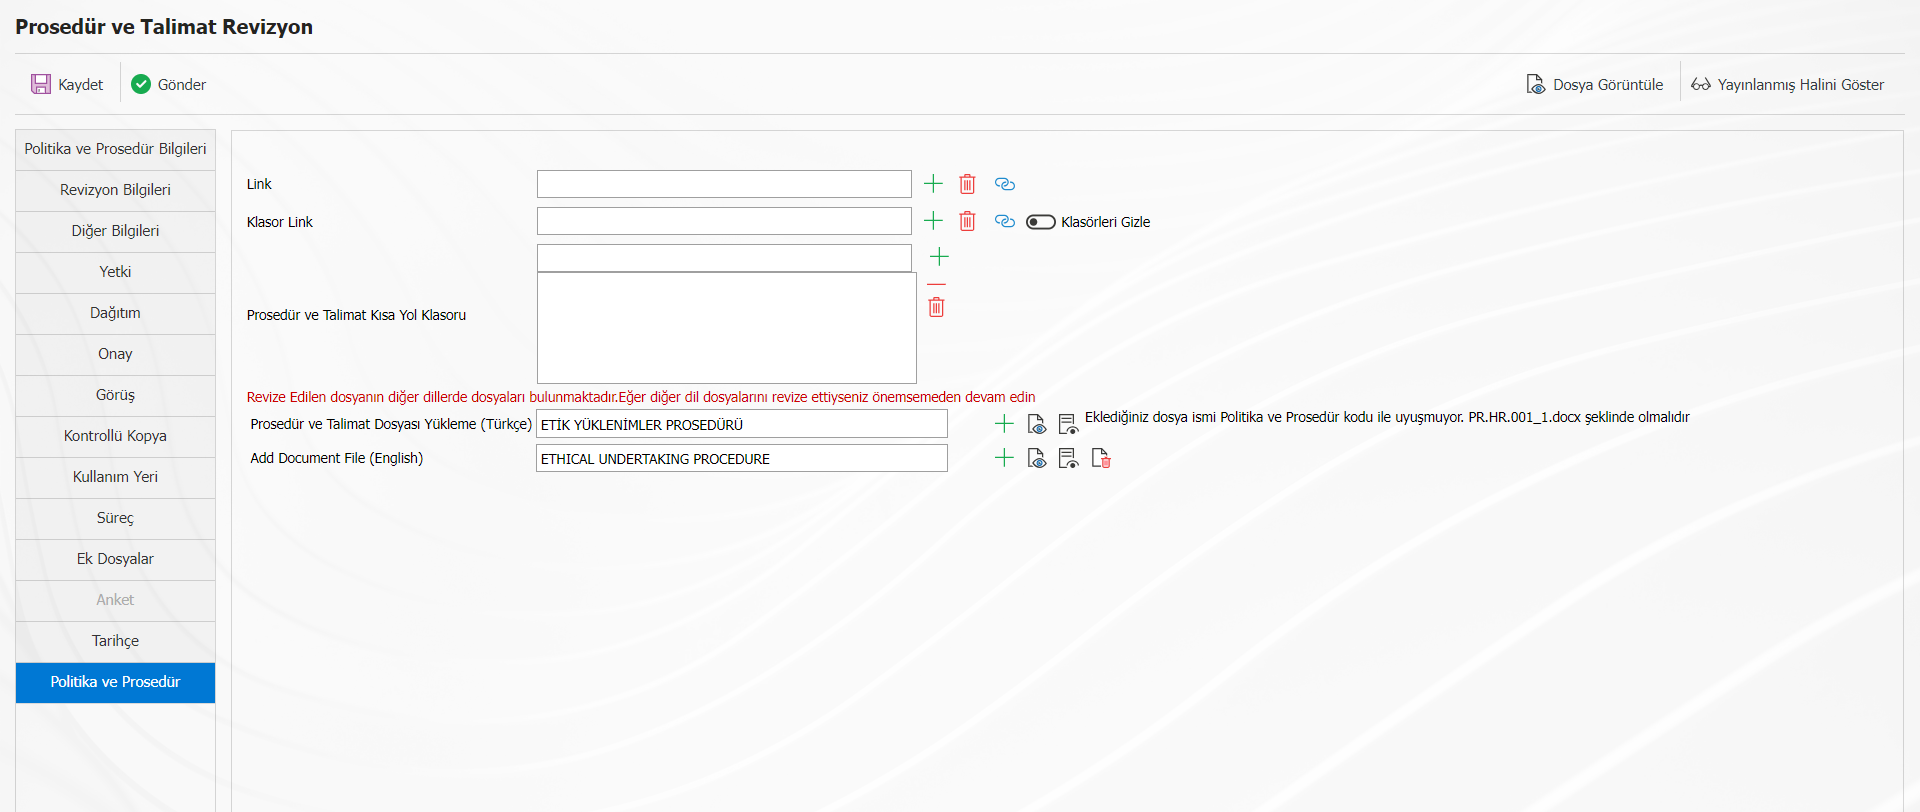The image size is (1920, 812).
Task: Select the highlighted Politika ve Prosedür tab
Action: (115, 682)
